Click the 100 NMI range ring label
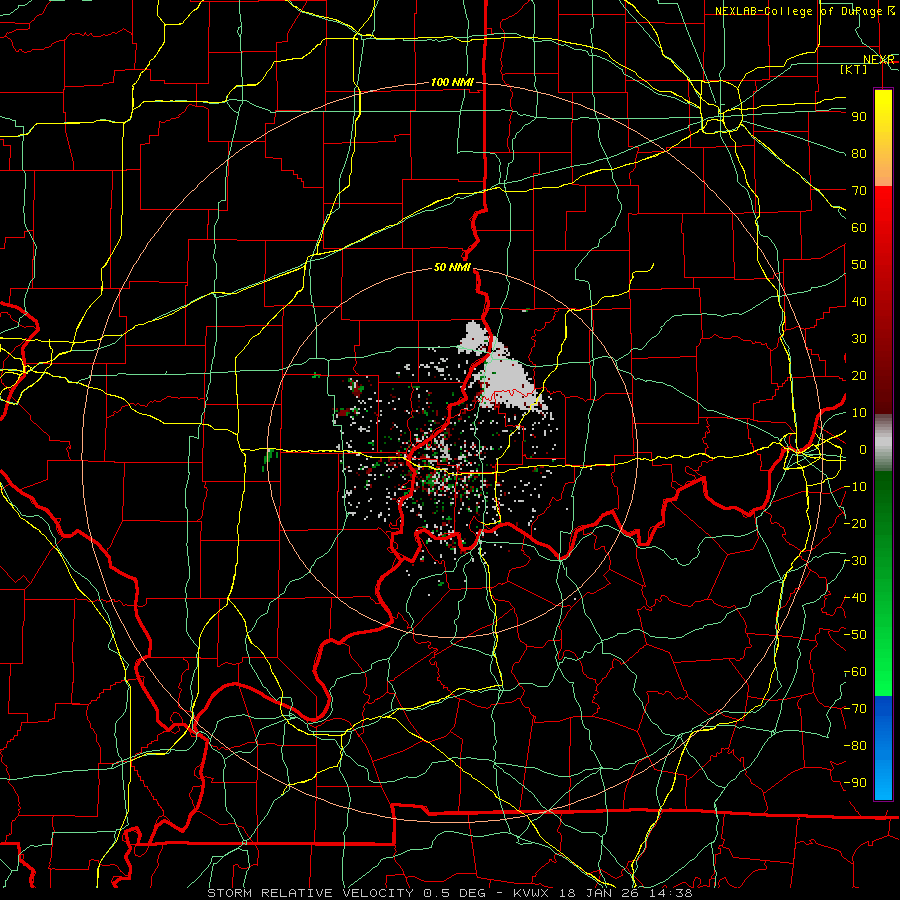Screen dimensions: 900x900 451,83
